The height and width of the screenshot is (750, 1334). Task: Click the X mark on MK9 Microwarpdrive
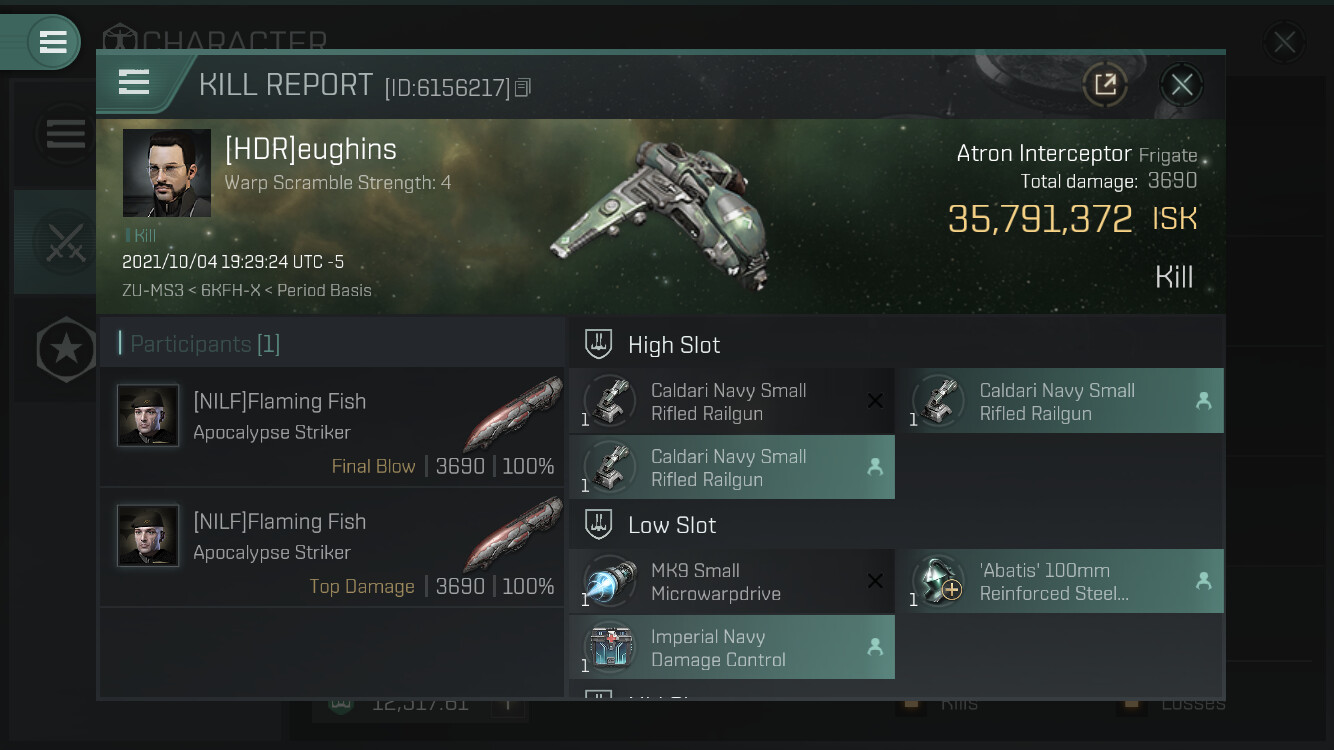[875, 581]
